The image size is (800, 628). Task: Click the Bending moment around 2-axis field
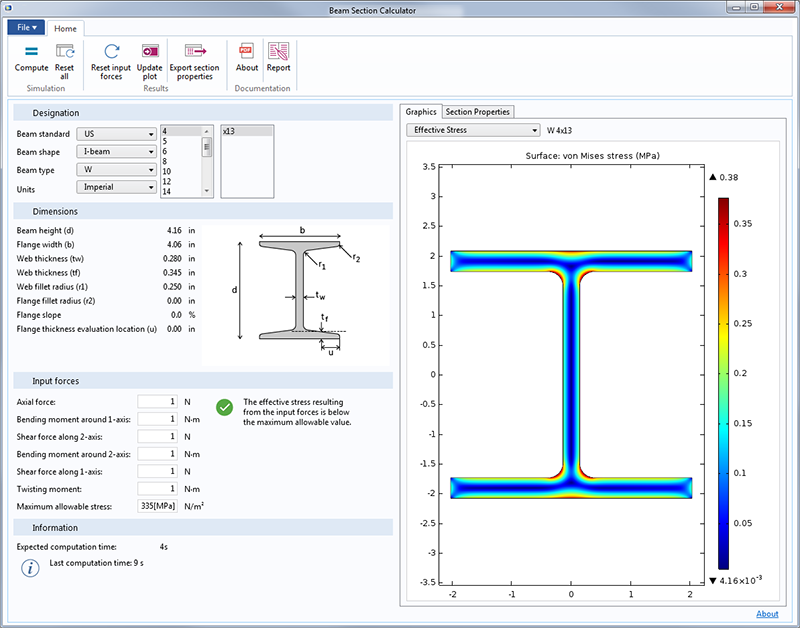click(157, 454)
